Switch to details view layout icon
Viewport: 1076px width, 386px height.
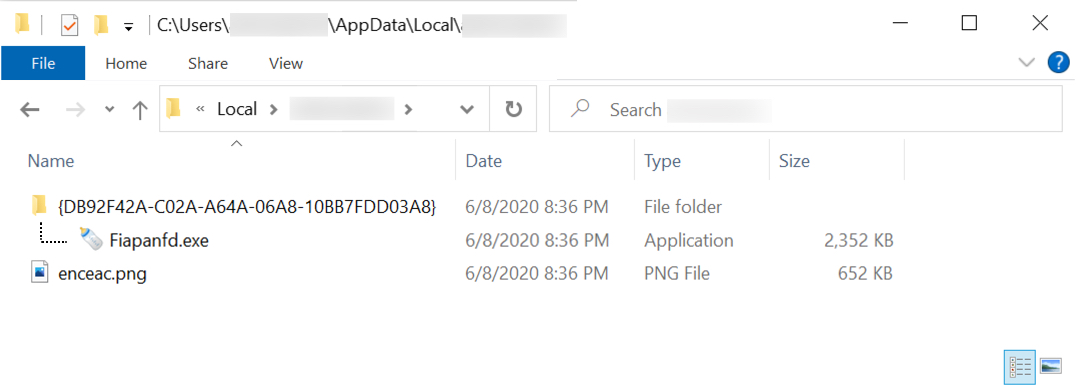tap(1021, 366)
